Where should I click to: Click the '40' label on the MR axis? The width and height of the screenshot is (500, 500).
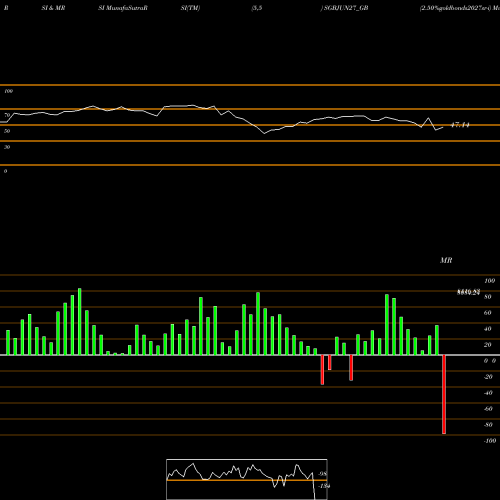(x=488, y=329)
